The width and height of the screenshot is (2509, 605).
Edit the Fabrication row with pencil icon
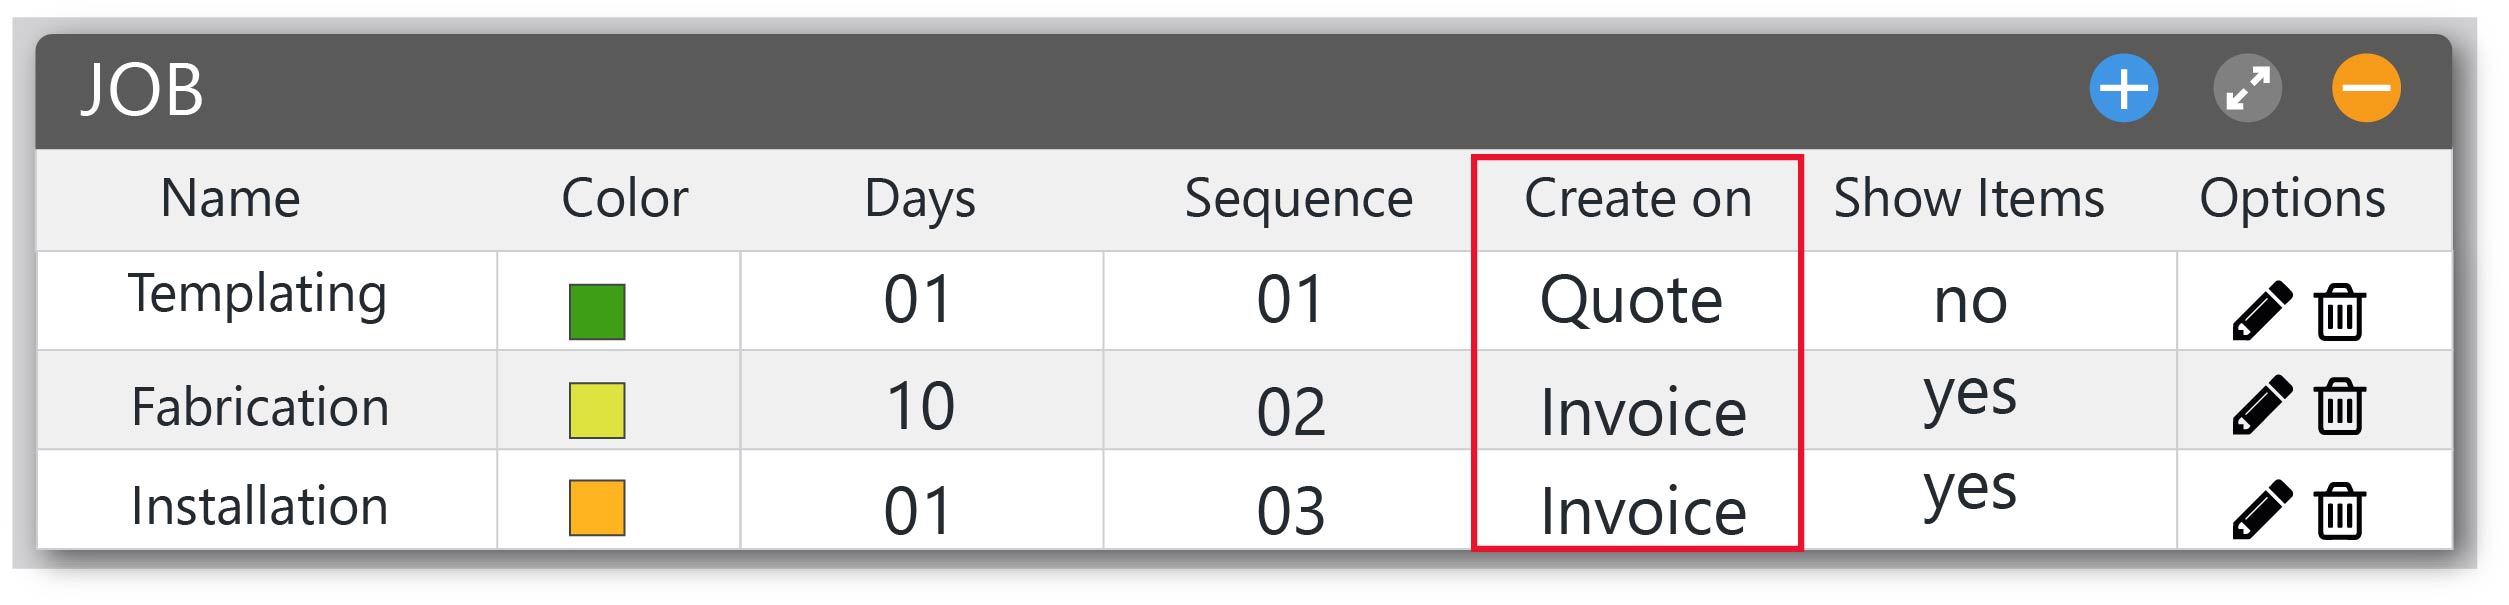pyautogui.click(x=2262, y=405)
